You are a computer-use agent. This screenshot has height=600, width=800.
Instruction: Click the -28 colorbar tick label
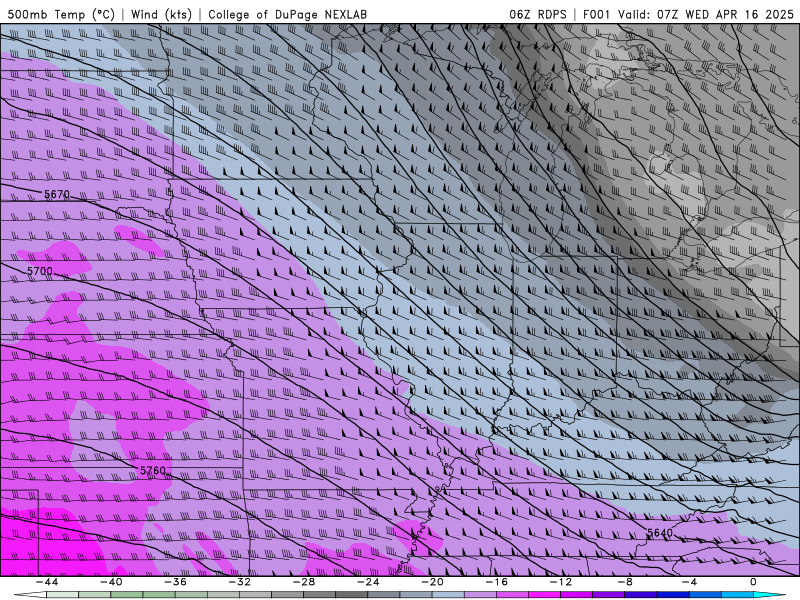pos(304,582)
